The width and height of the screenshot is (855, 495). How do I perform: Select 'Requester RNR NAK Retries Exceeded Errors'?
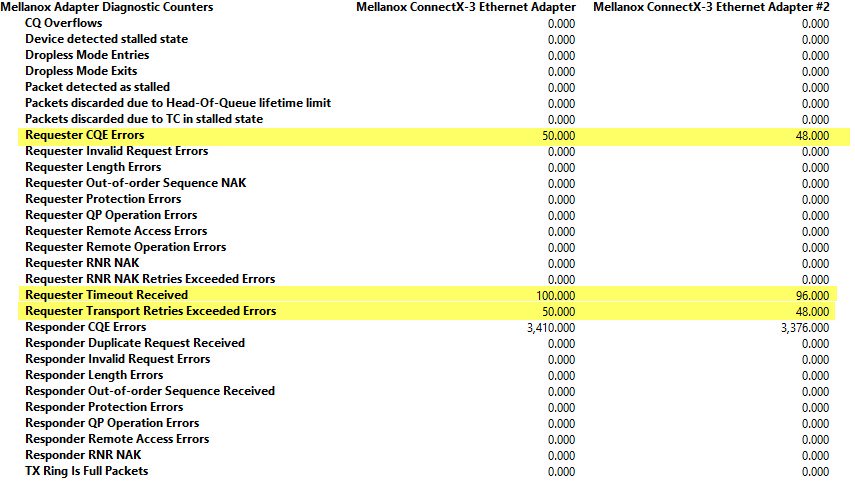(x=150, y=279)
